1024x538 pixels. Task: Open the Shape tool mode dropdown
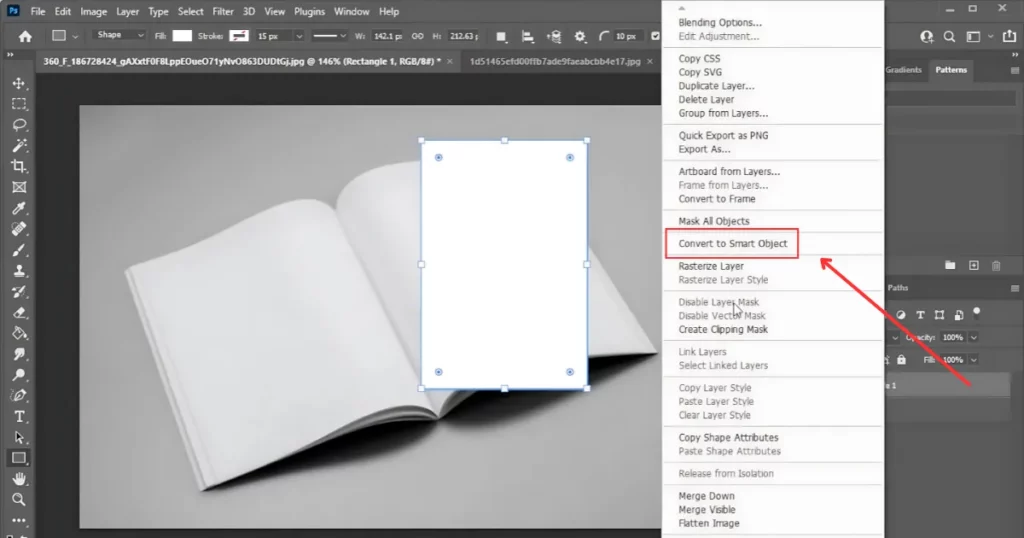[x=119, y=35]
